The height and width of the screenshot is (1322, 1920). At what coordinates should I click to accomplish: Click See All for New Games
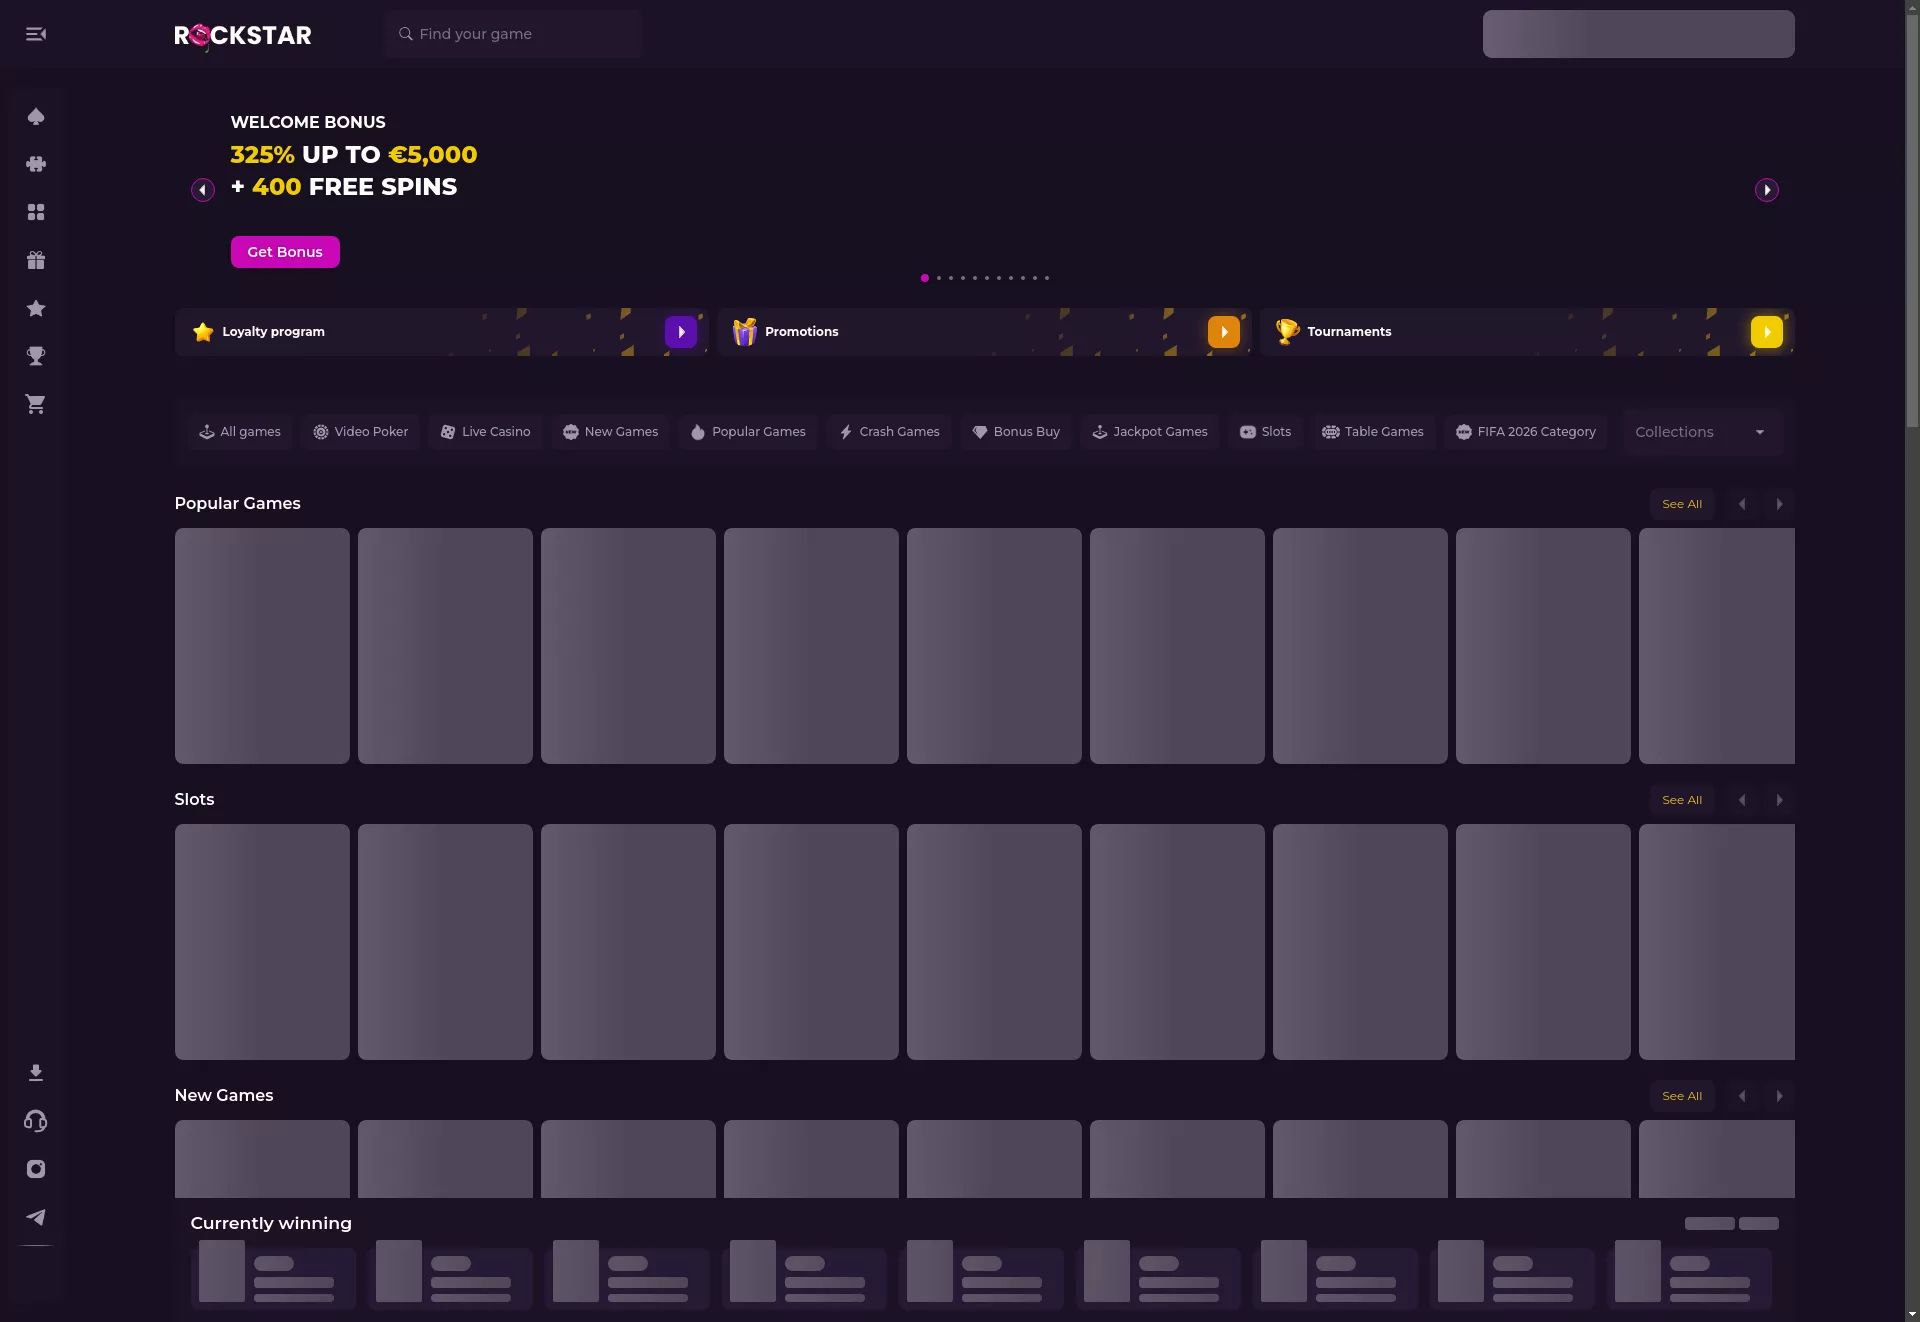coord(1682,1096)
